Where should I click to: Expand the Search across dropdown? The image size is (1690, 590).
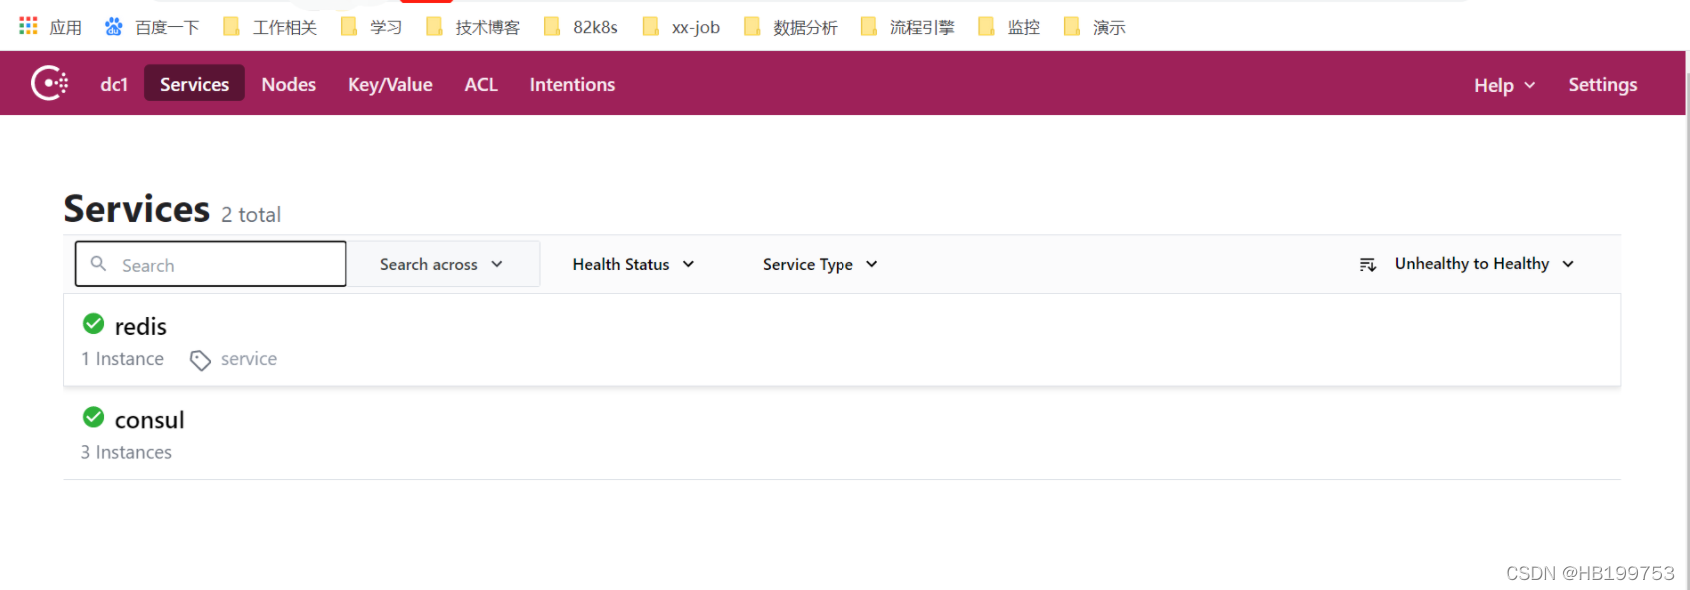pos(441,264)
